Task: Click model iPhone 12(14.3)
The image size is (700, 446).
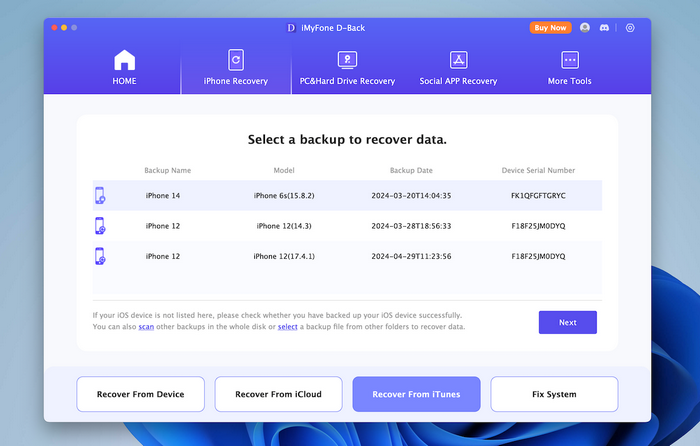Action: tap(284, 226)
